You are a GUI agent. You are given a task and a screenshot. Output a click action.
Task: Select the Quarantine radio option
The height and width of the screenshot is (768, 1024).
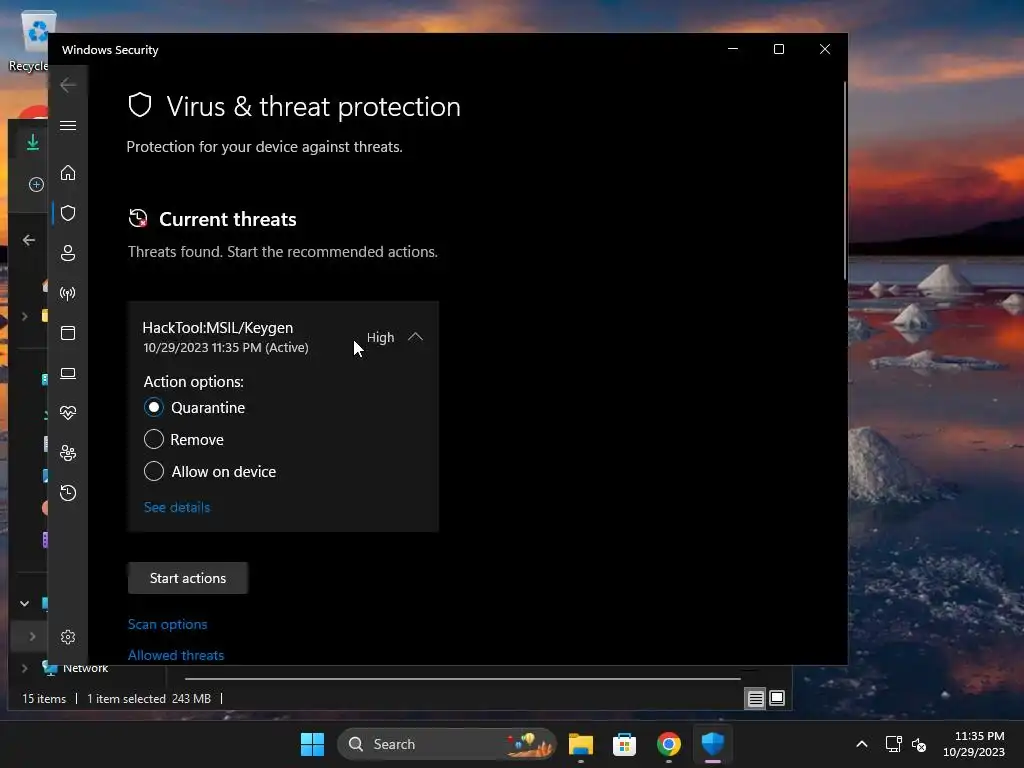click(x=153, y=408)
